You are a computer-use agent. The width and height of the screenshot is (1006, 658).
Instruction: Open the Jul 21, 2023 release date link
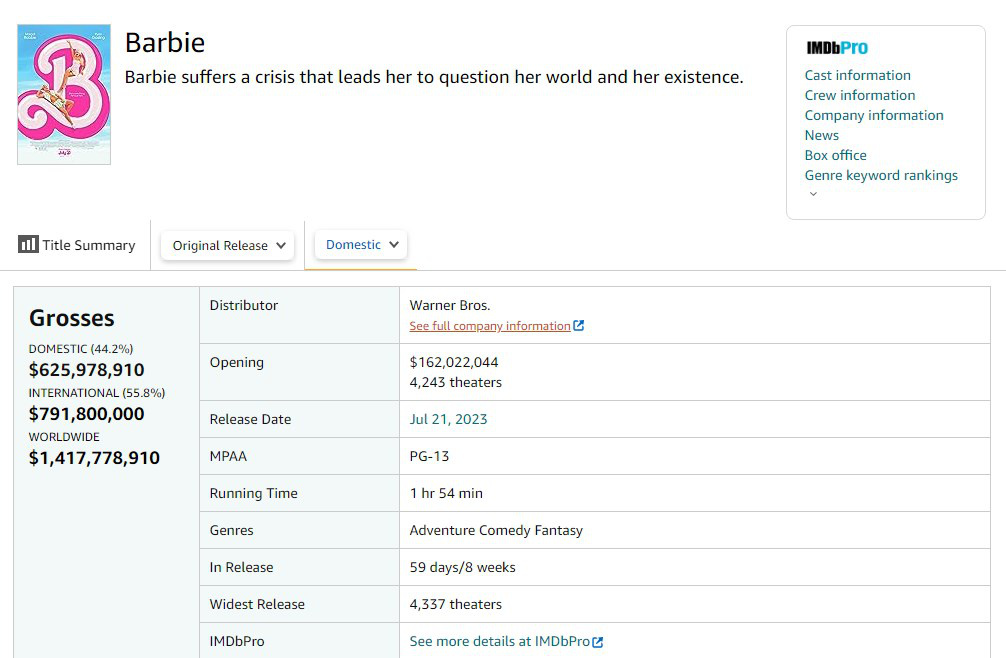click(448, 419)
